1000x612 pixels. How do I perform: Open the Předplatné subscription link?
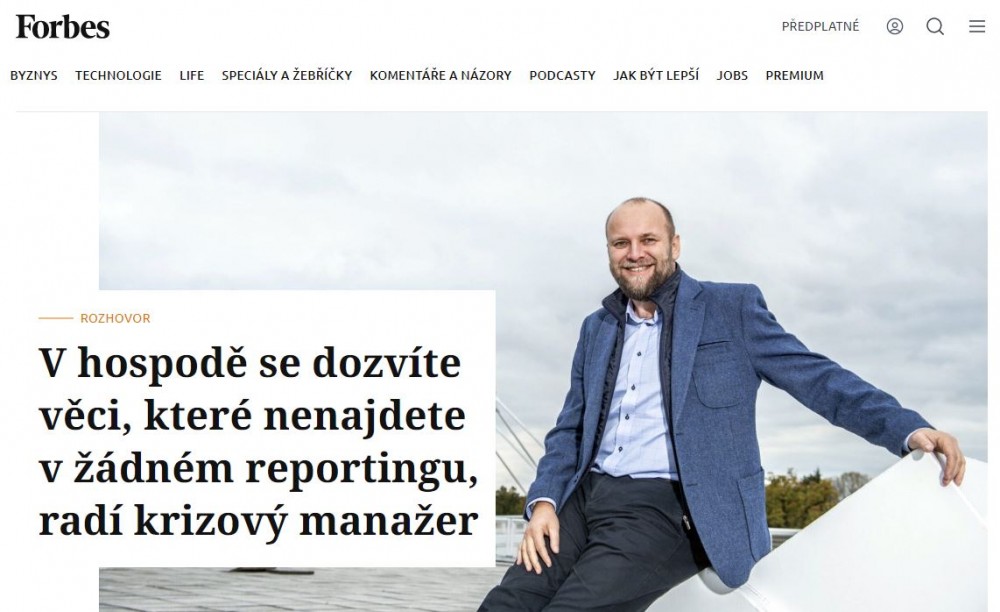[820, 26]
